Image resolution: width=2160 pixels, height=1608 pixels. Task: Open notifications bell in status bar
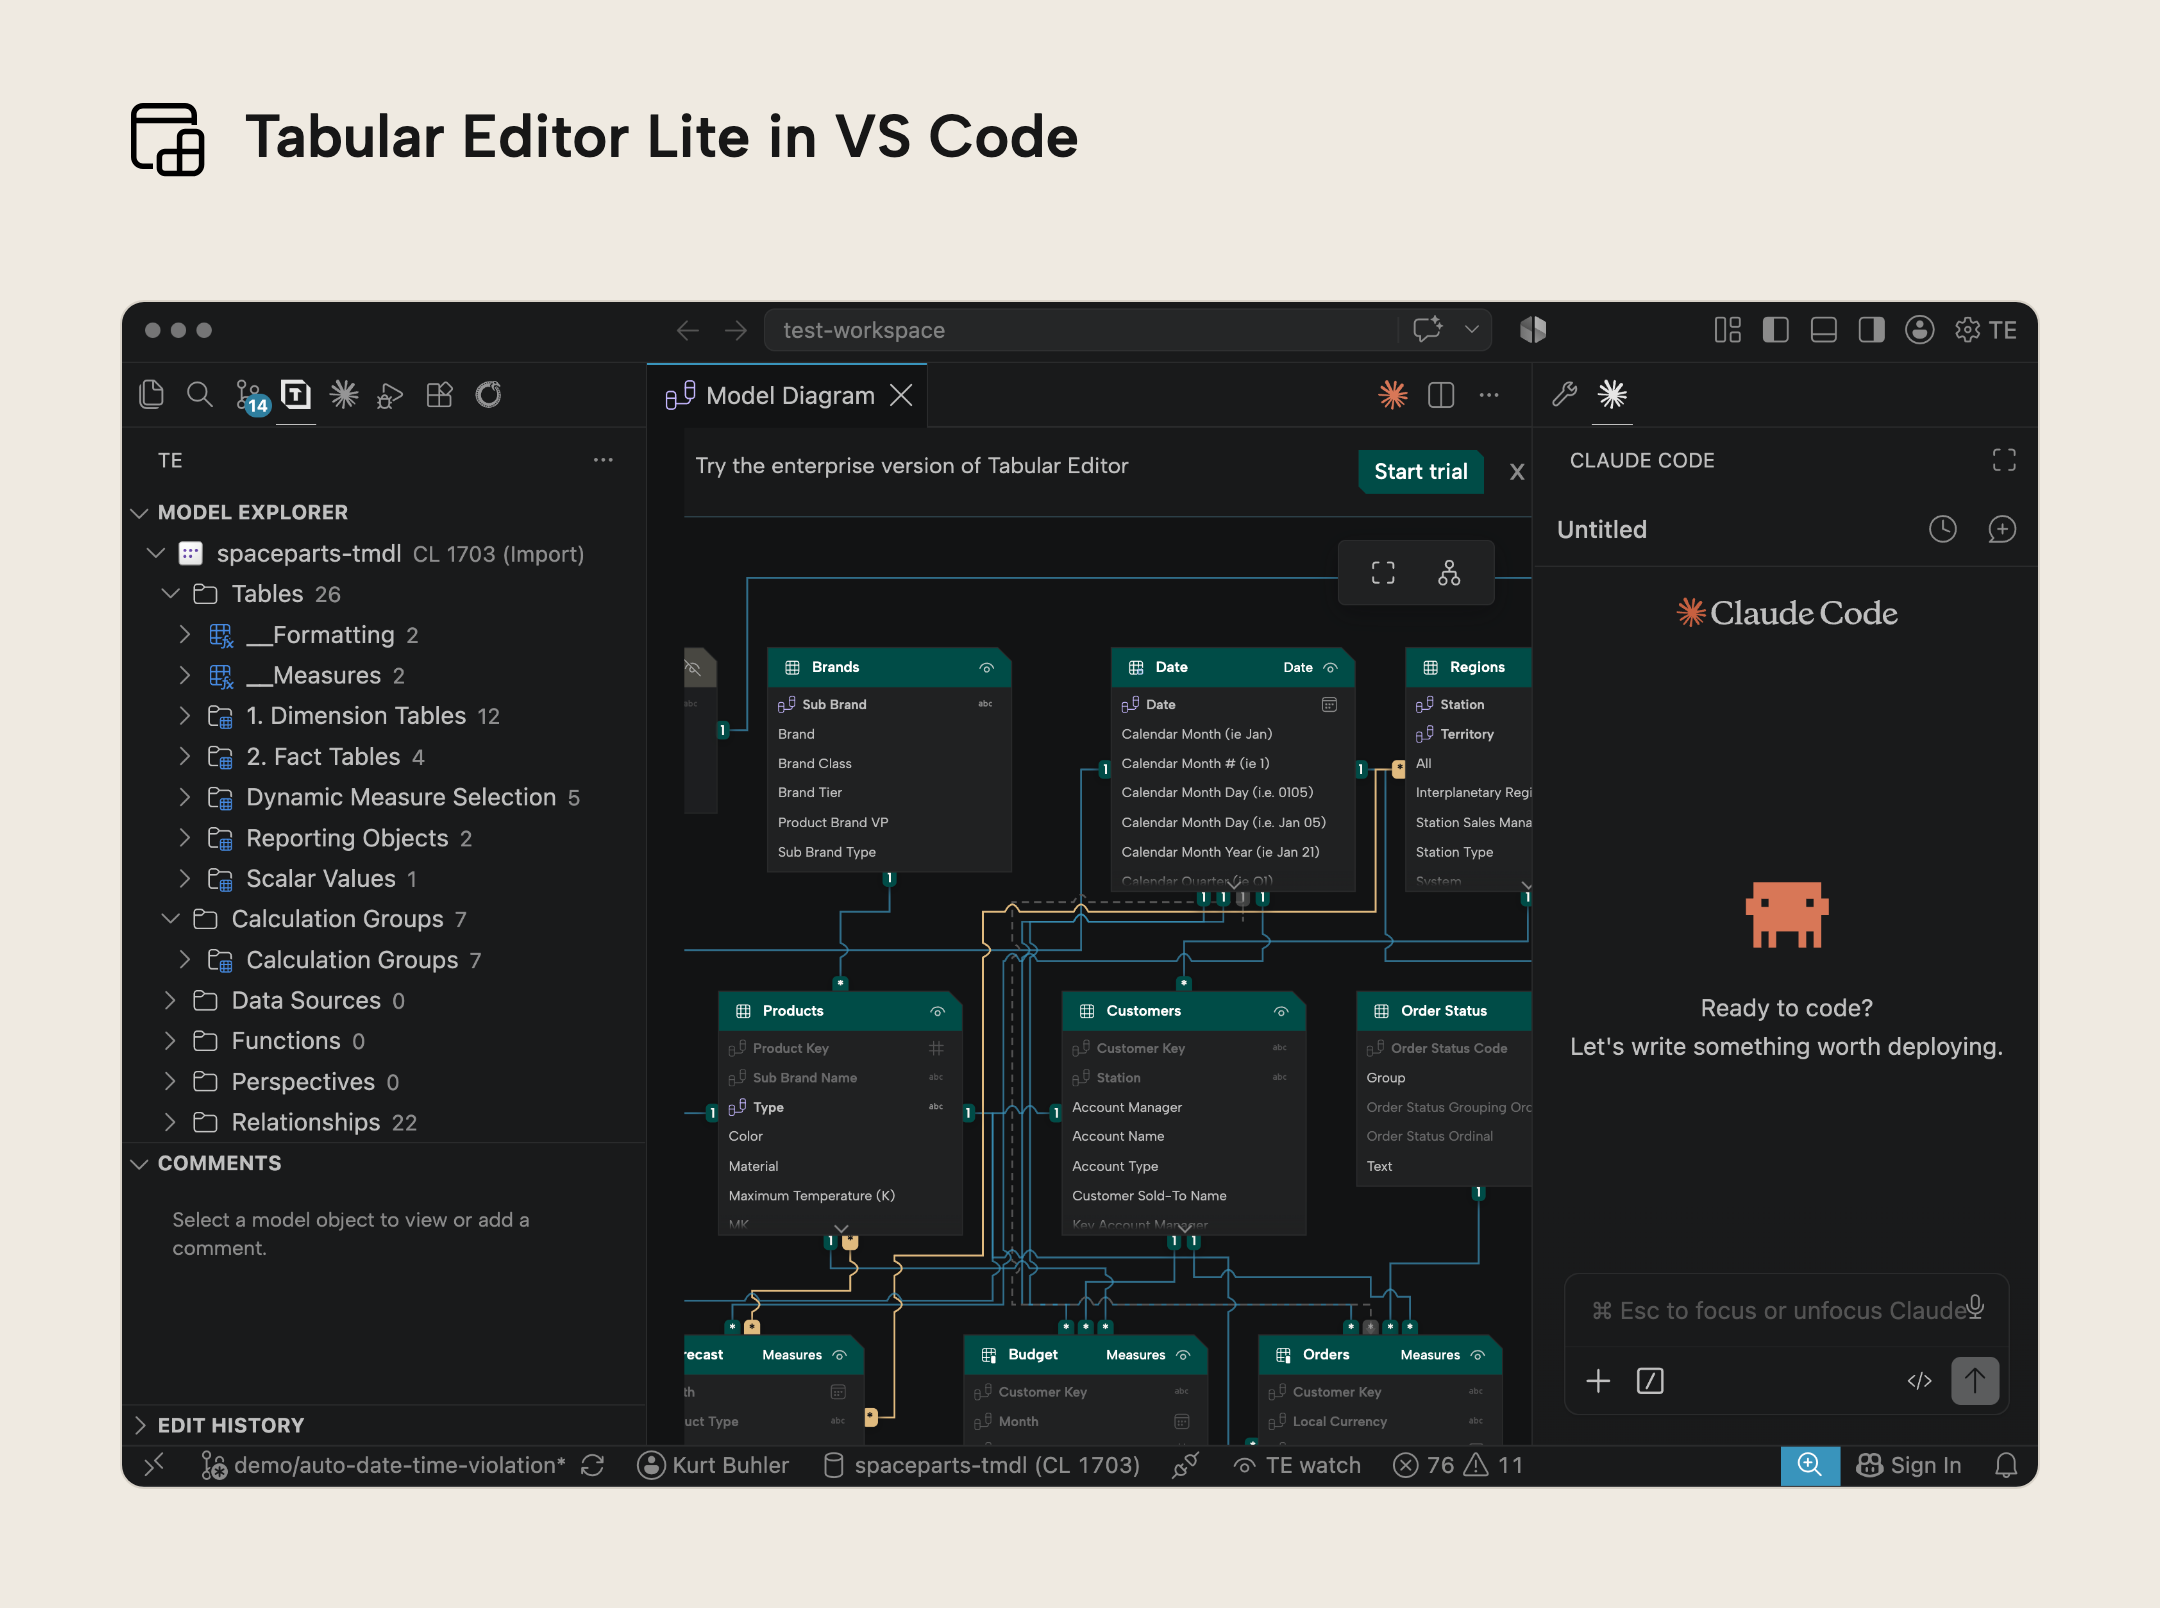(2006, 1465)
